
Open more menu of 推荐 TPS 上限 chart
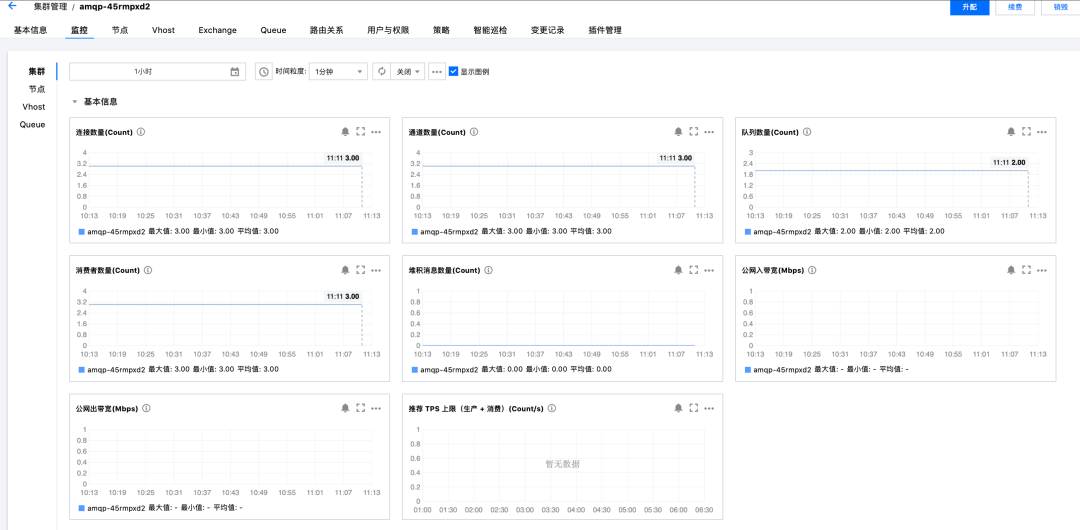709,408
